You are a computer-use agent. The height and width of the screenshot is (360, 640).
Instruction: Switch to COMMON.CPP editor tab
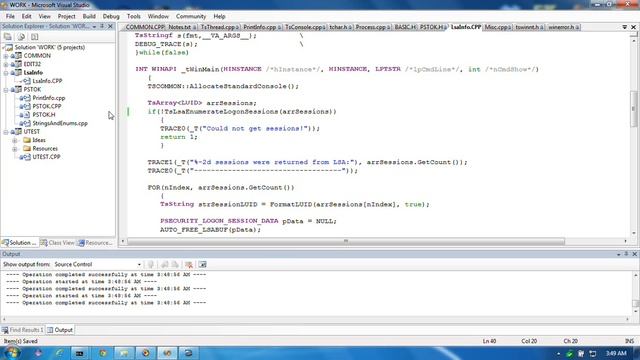[144, 27]
